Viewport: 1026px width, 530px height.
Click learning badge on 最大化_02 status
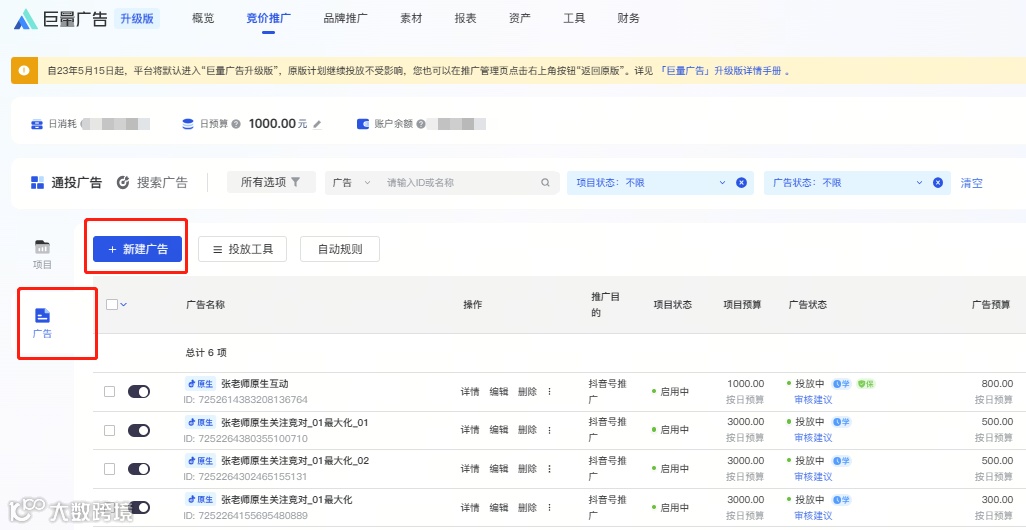tap(841, 461)
